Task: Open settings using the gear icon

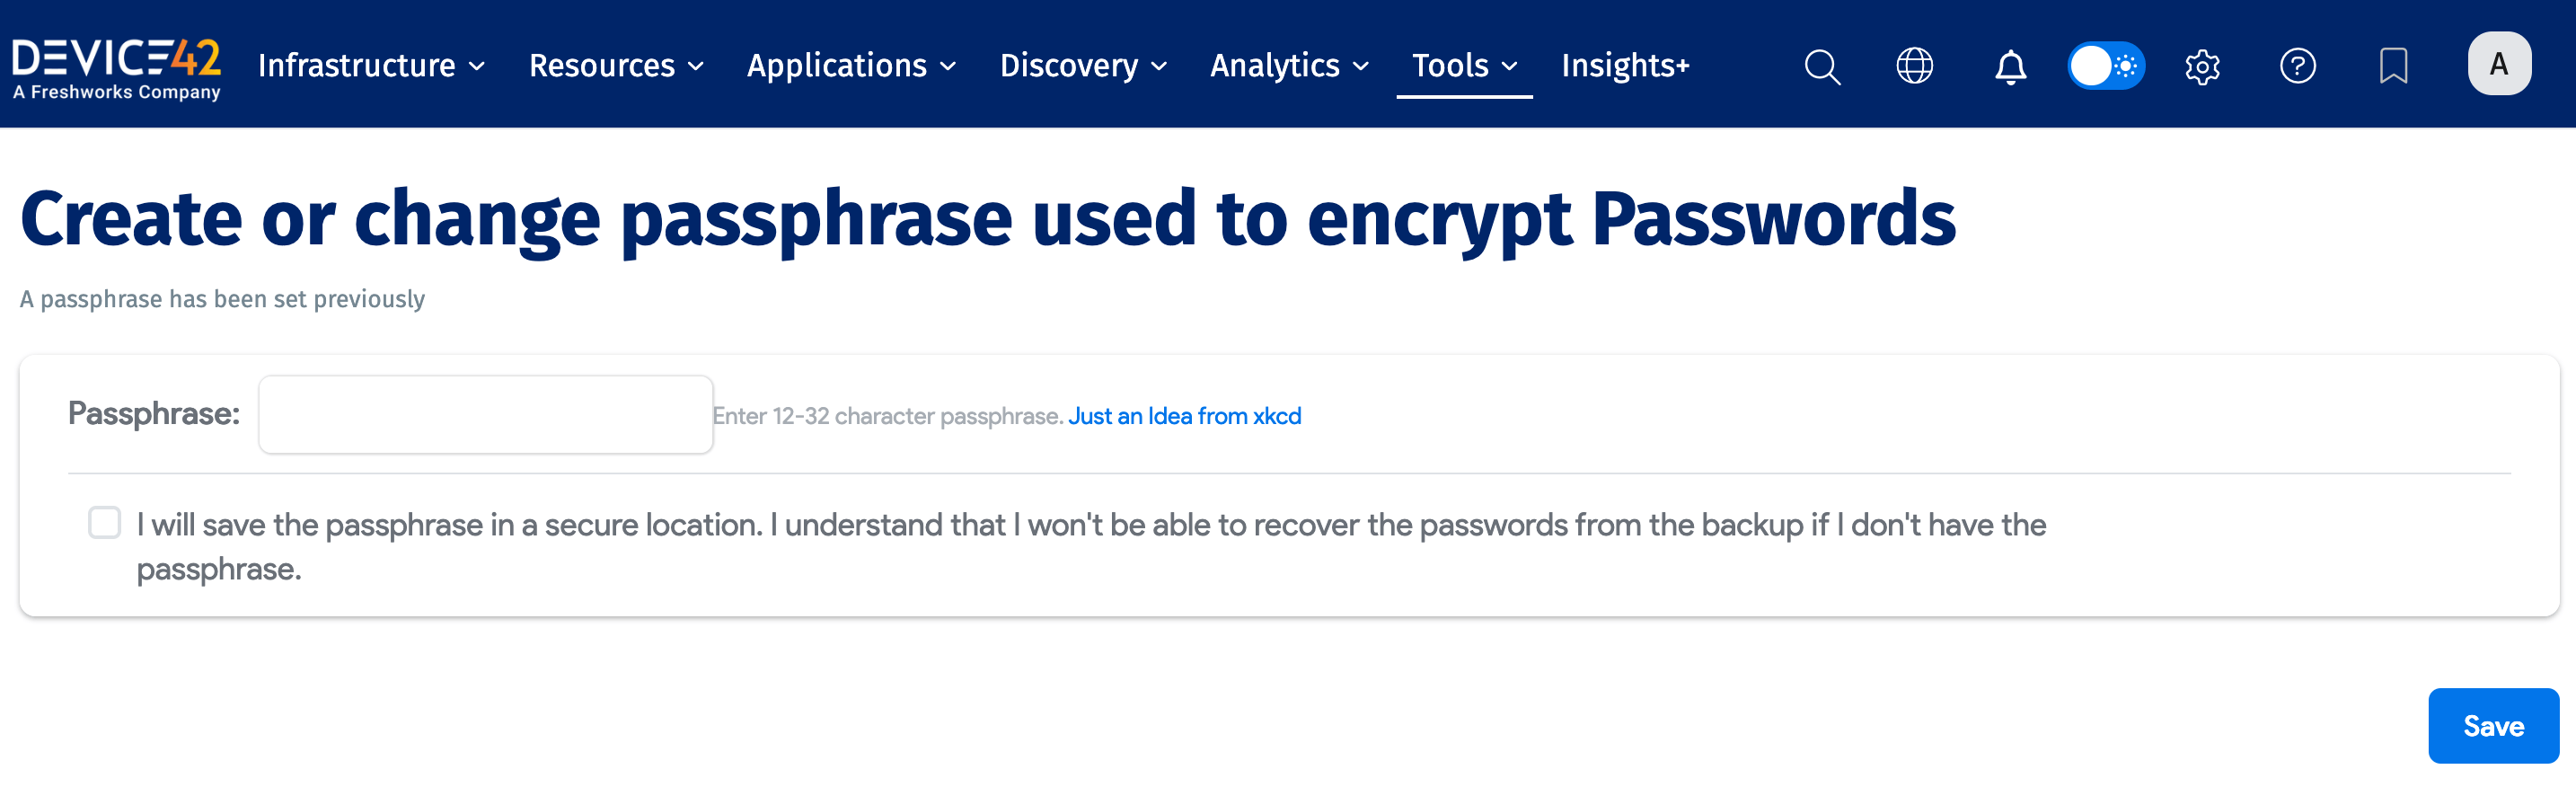Action: pyautogui.click(x=2202, y=66)
